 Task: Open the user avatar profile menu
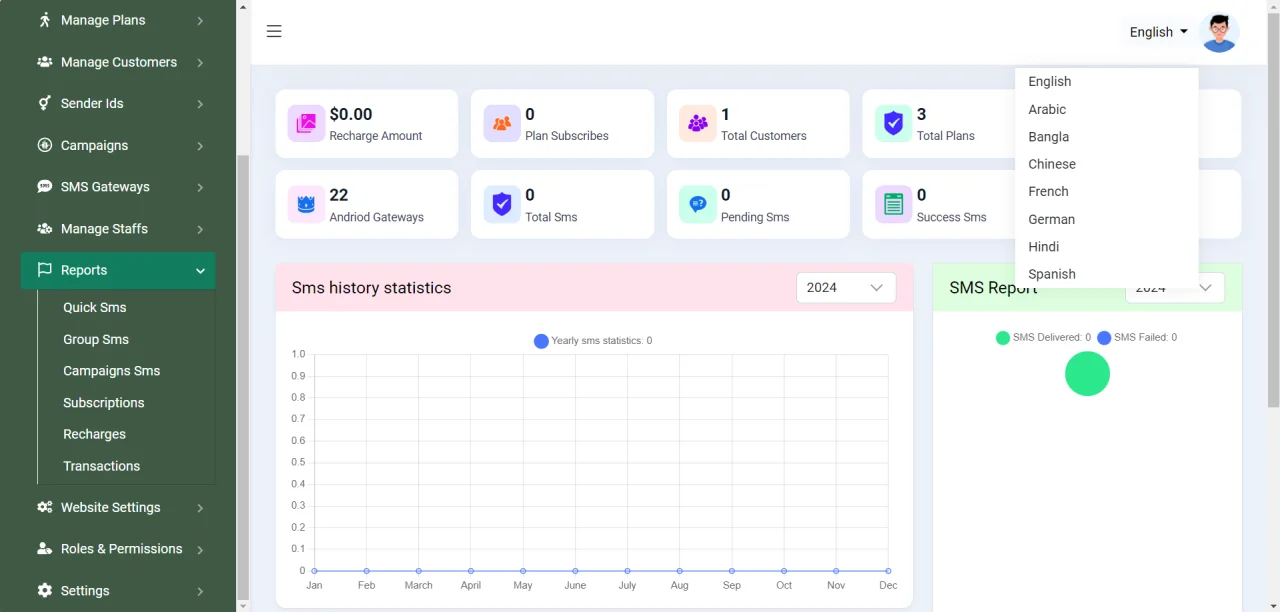[1219, 32]
